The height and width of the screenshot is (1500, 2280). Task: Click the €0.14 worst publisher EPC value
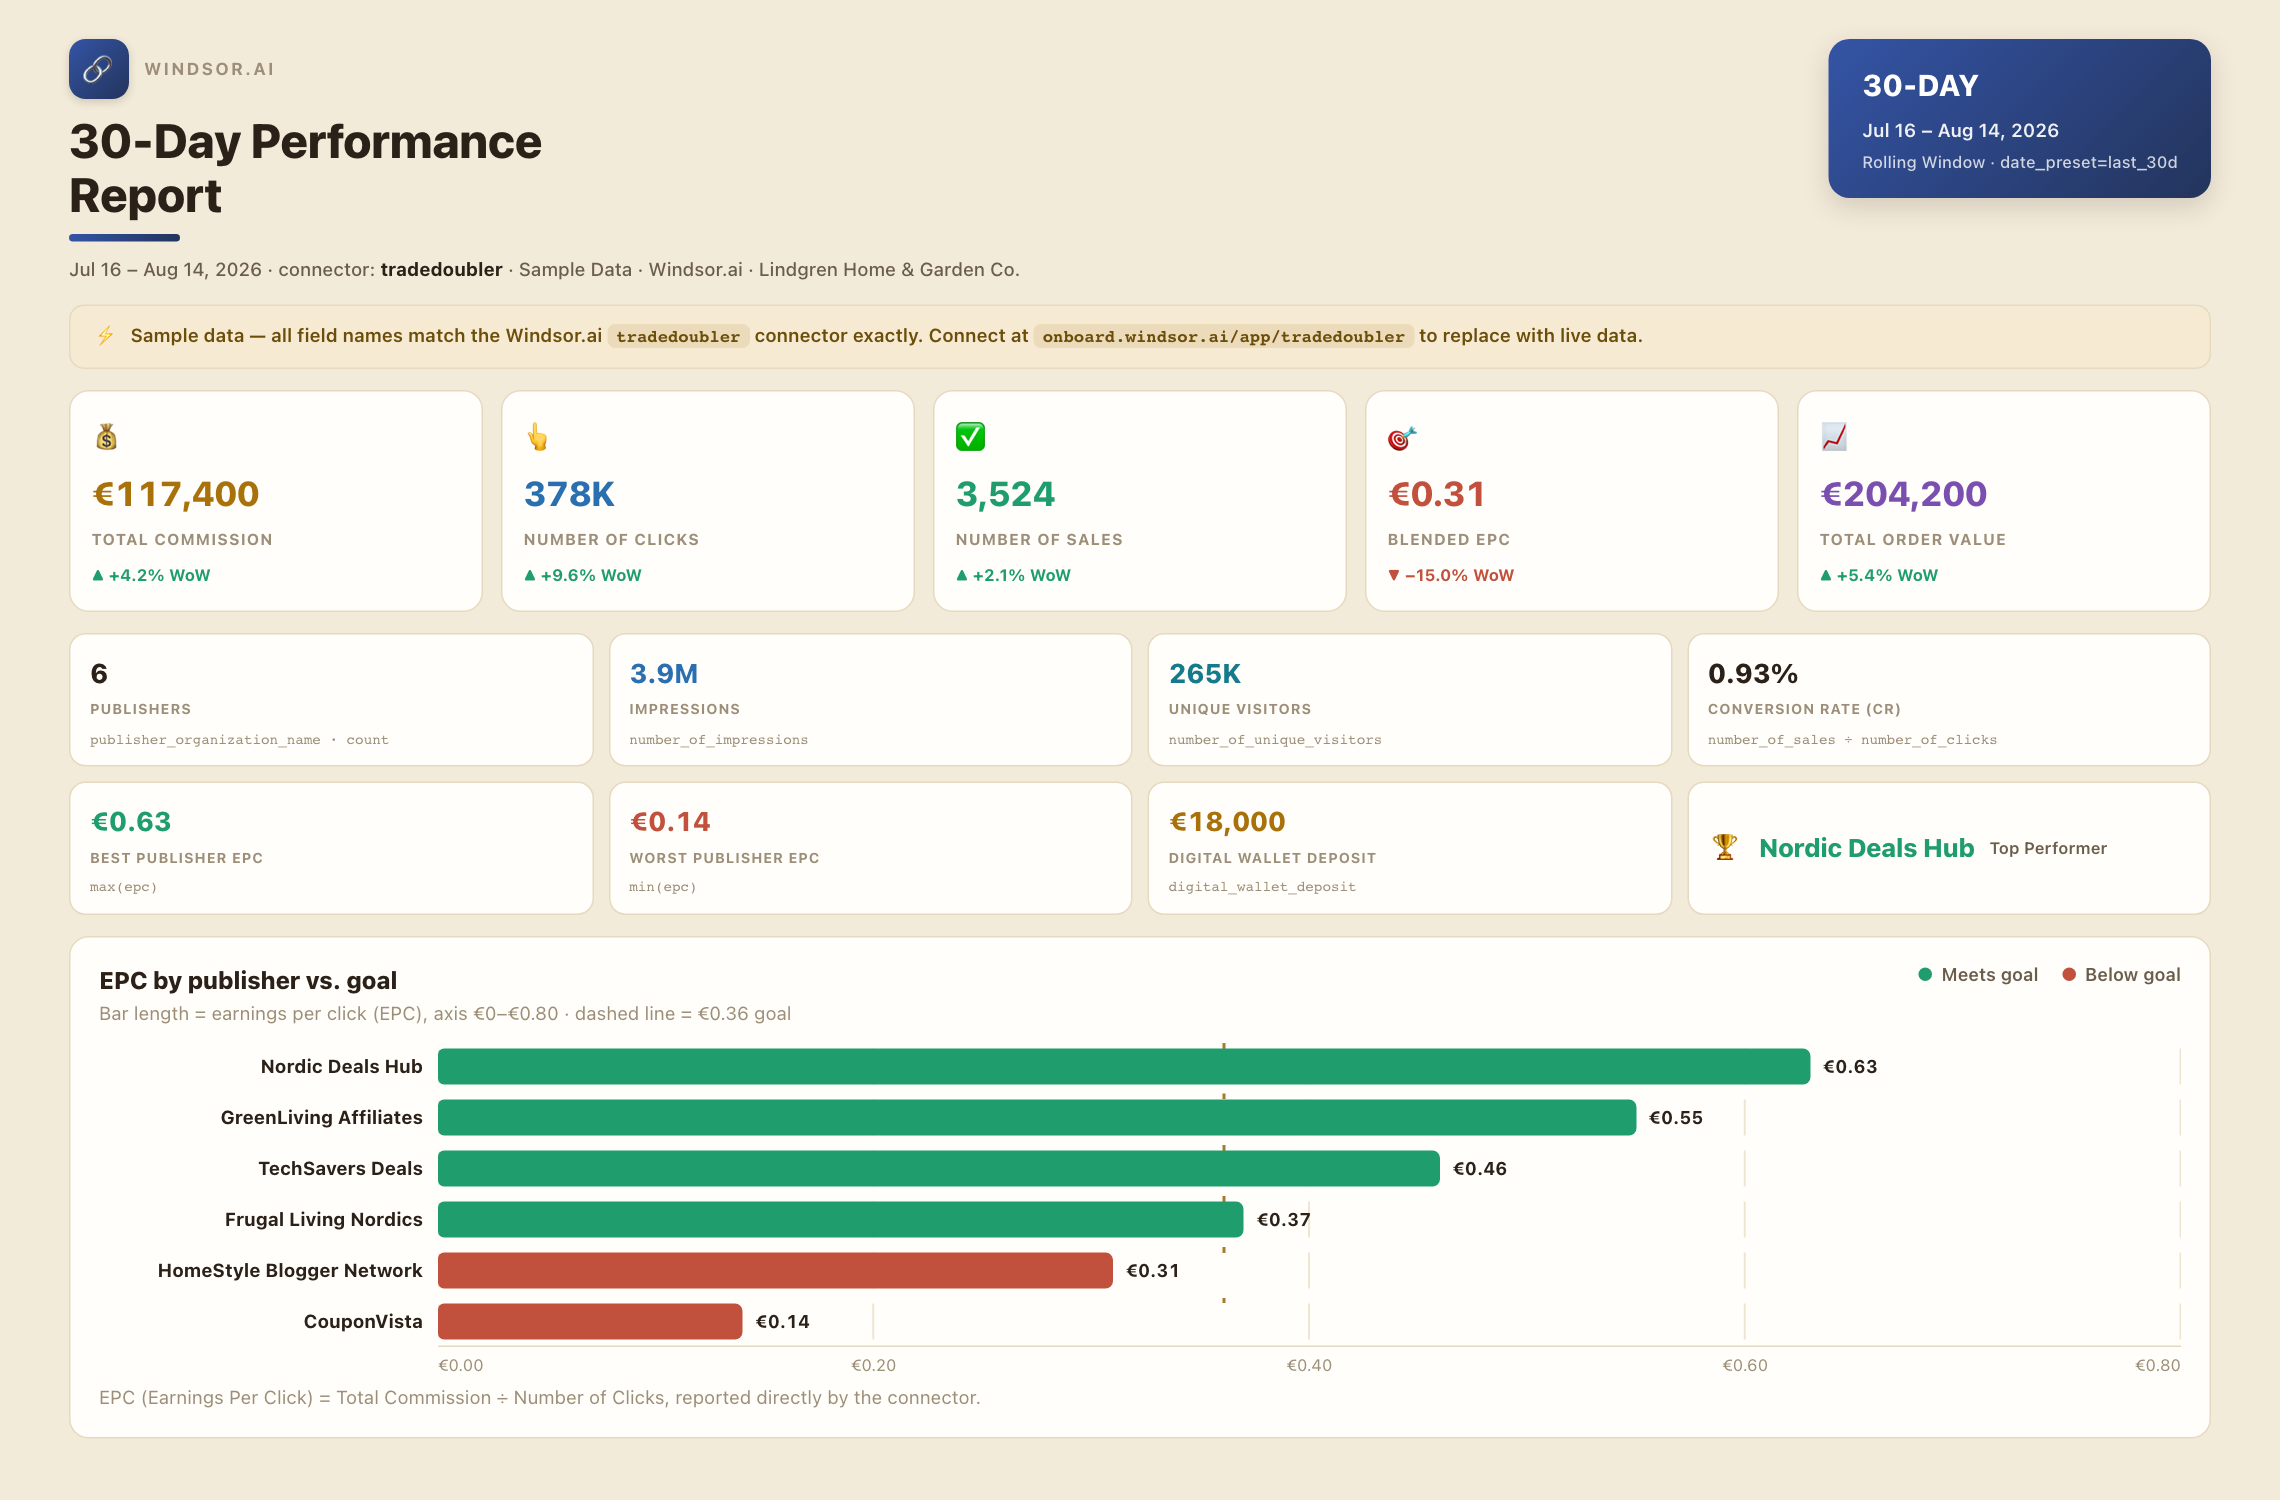pyautogui.click(x=670, y=822)
